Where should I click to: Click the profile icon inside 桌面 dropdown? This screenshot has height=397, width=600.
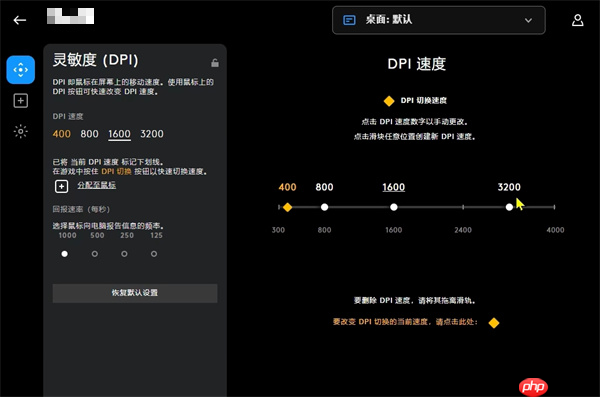[x=349, y=20]
